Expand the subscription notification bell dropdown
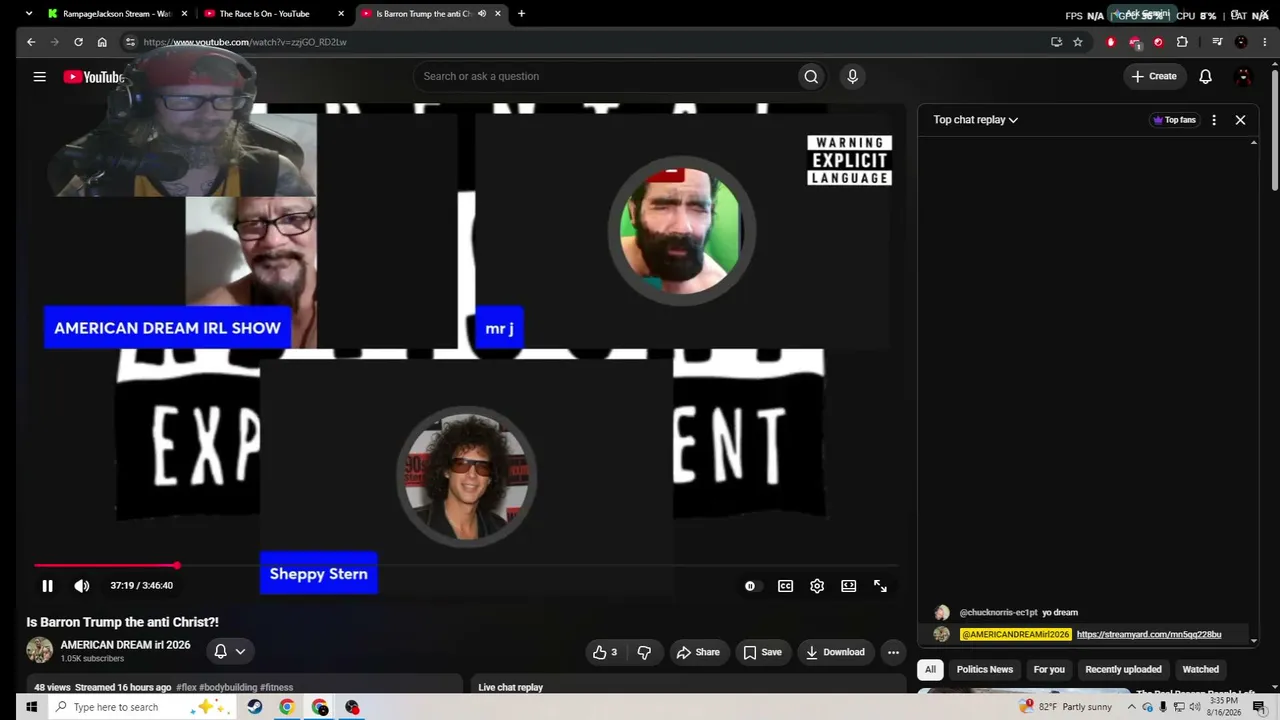 (229, 651)
